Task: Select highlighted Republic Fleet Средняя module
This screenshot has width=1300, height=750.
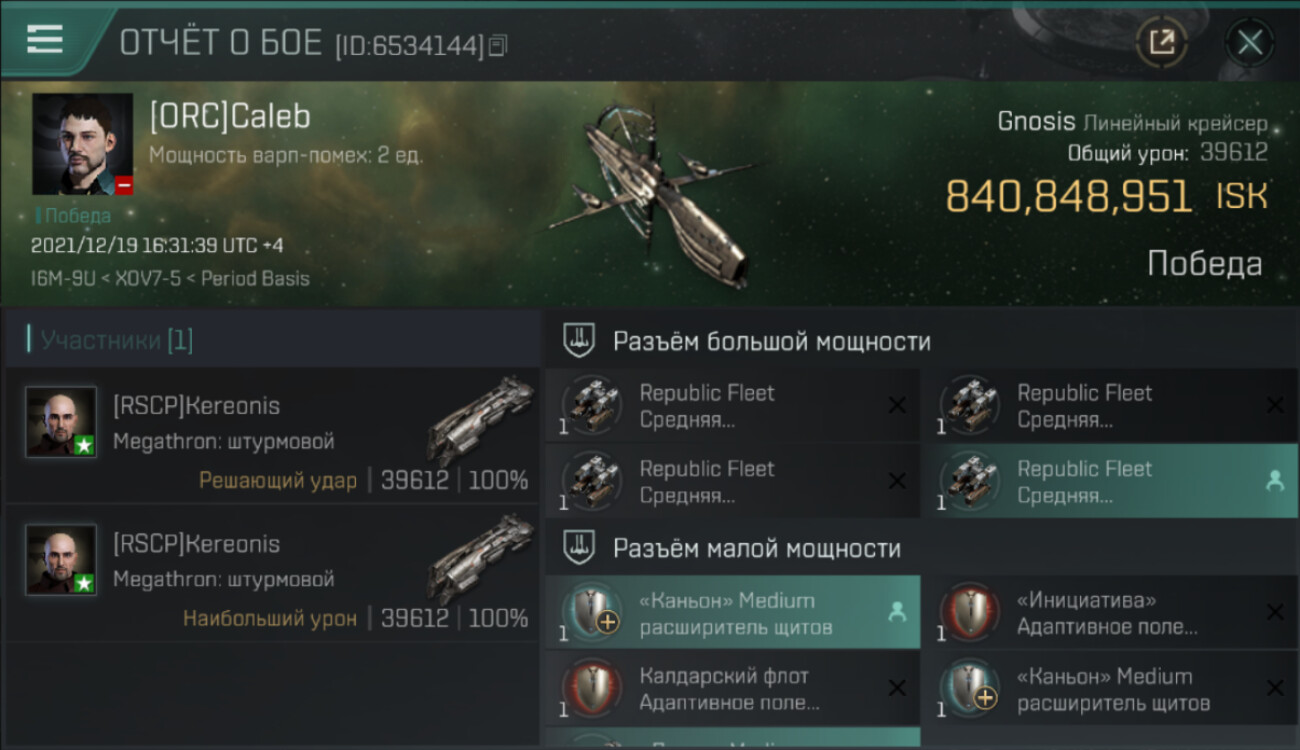Action: click(1110, 481)
